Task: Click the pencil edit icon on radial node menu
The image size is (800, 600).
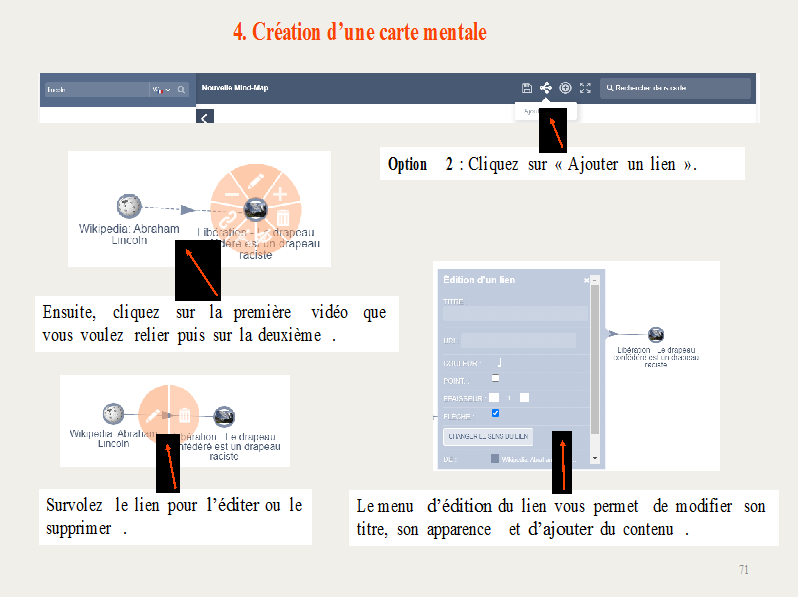Action: pos(256,179)
